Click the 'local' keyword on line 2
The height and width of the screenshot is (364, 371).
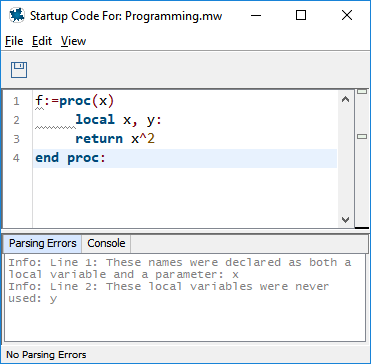pos(95,120)
